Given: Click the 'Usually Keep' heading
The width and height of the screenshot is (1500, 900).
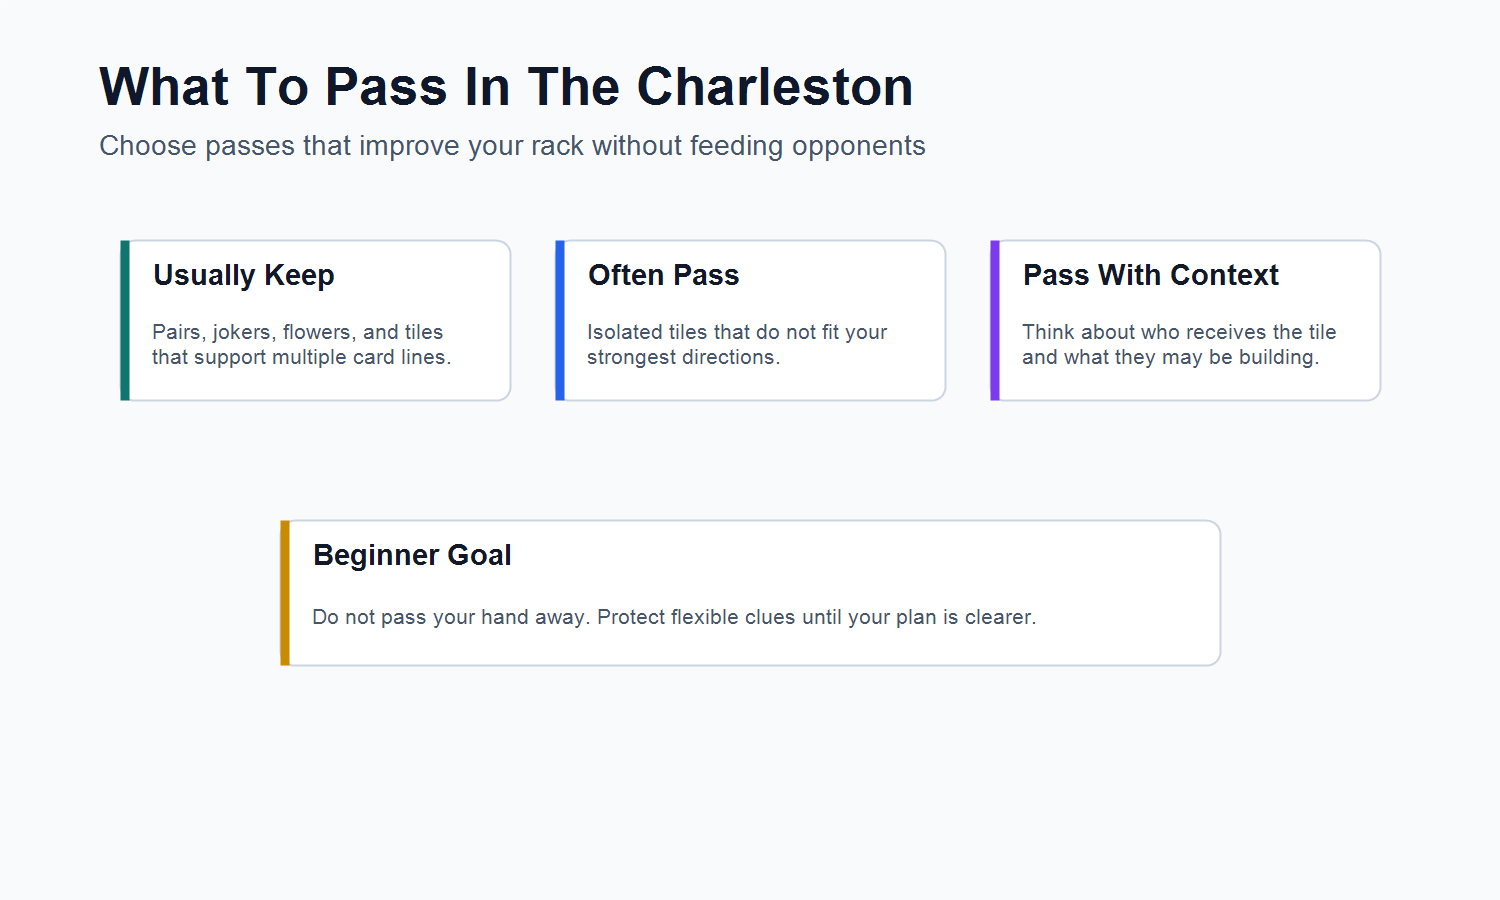Looking at the screenshot, I should 244,275.
